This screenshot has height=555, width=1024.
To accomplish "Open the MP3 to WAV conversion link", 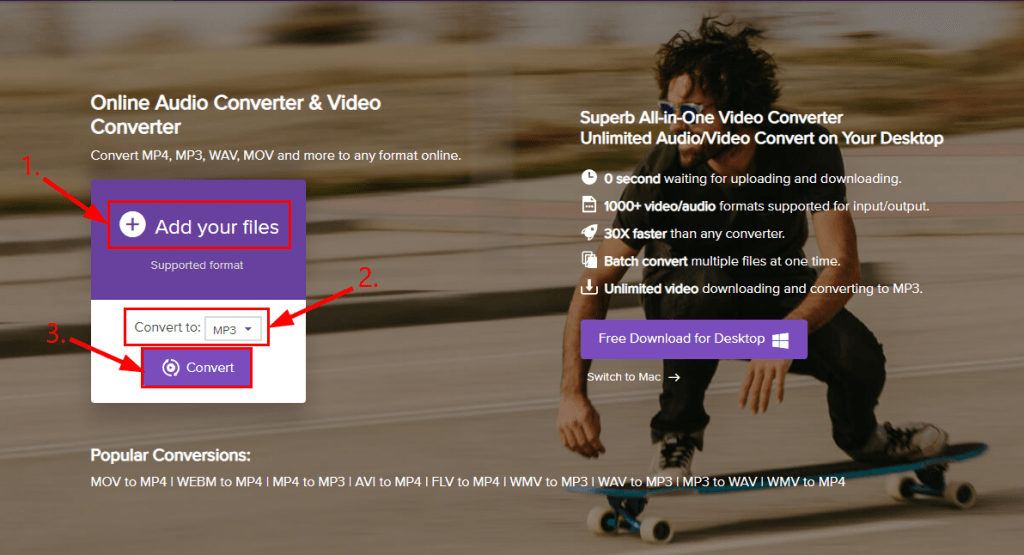I will tap(720, 482).
